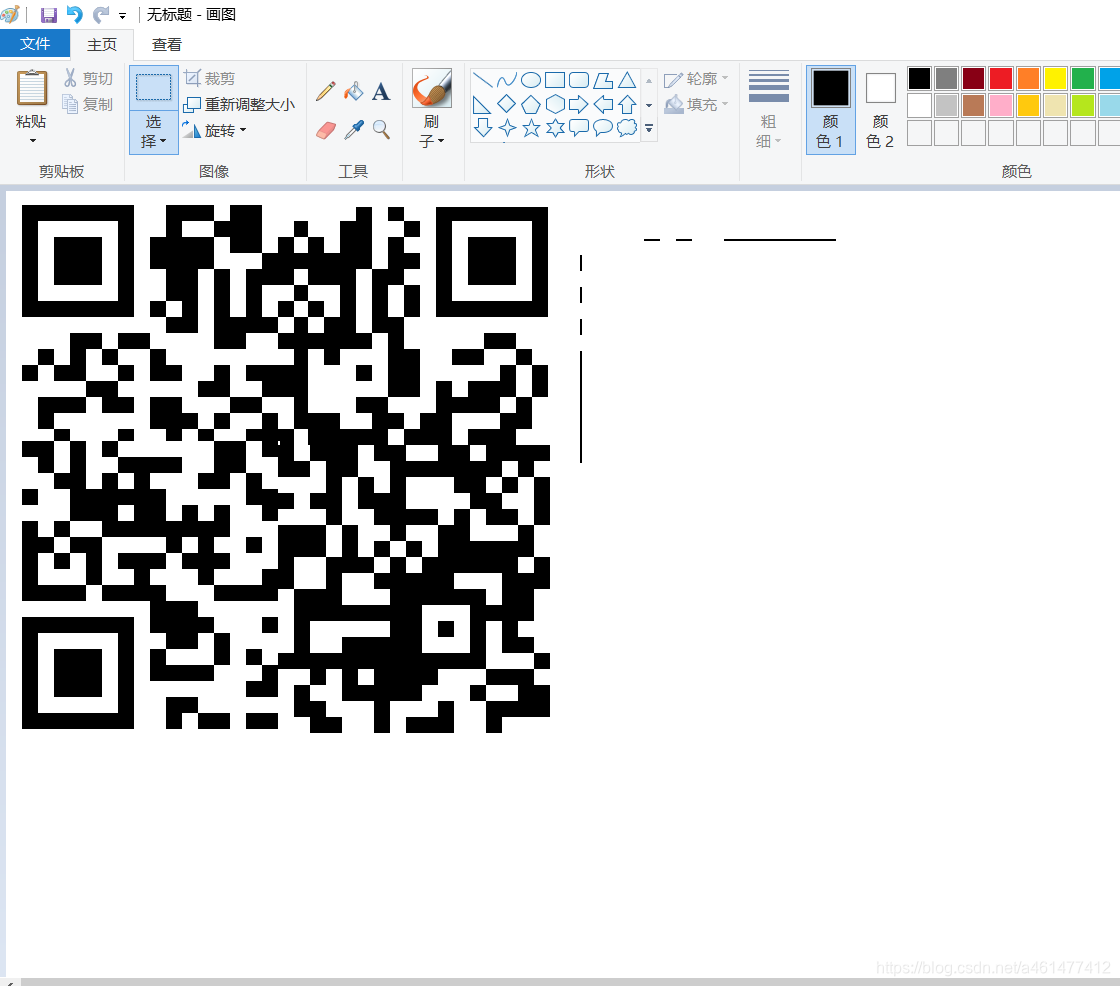The height and width of the screenshot is (986, 1120).
Task: Click the horizontal scrollbar left arrow
Action: [x=10, y=982]
